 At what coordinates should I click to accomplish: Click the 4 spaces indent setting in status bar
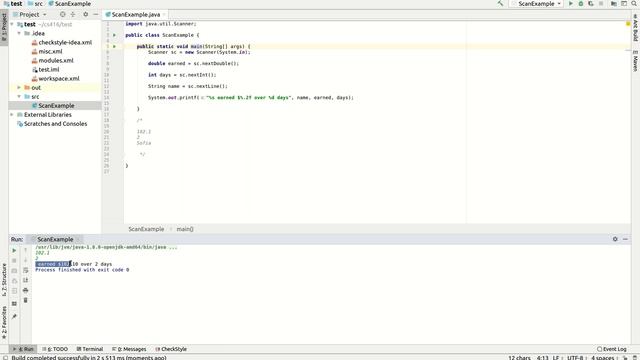click(x=603, y=358)
